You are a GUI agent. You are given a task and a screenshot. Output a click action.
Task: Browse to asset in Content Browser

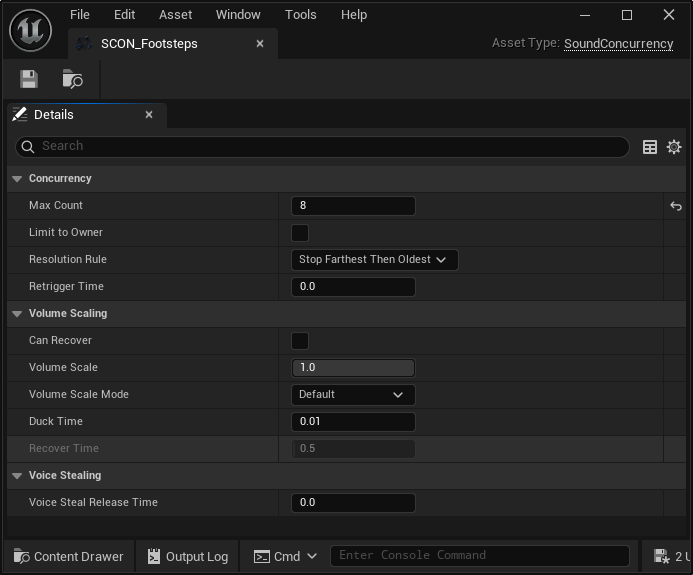[x=72, y=79]
